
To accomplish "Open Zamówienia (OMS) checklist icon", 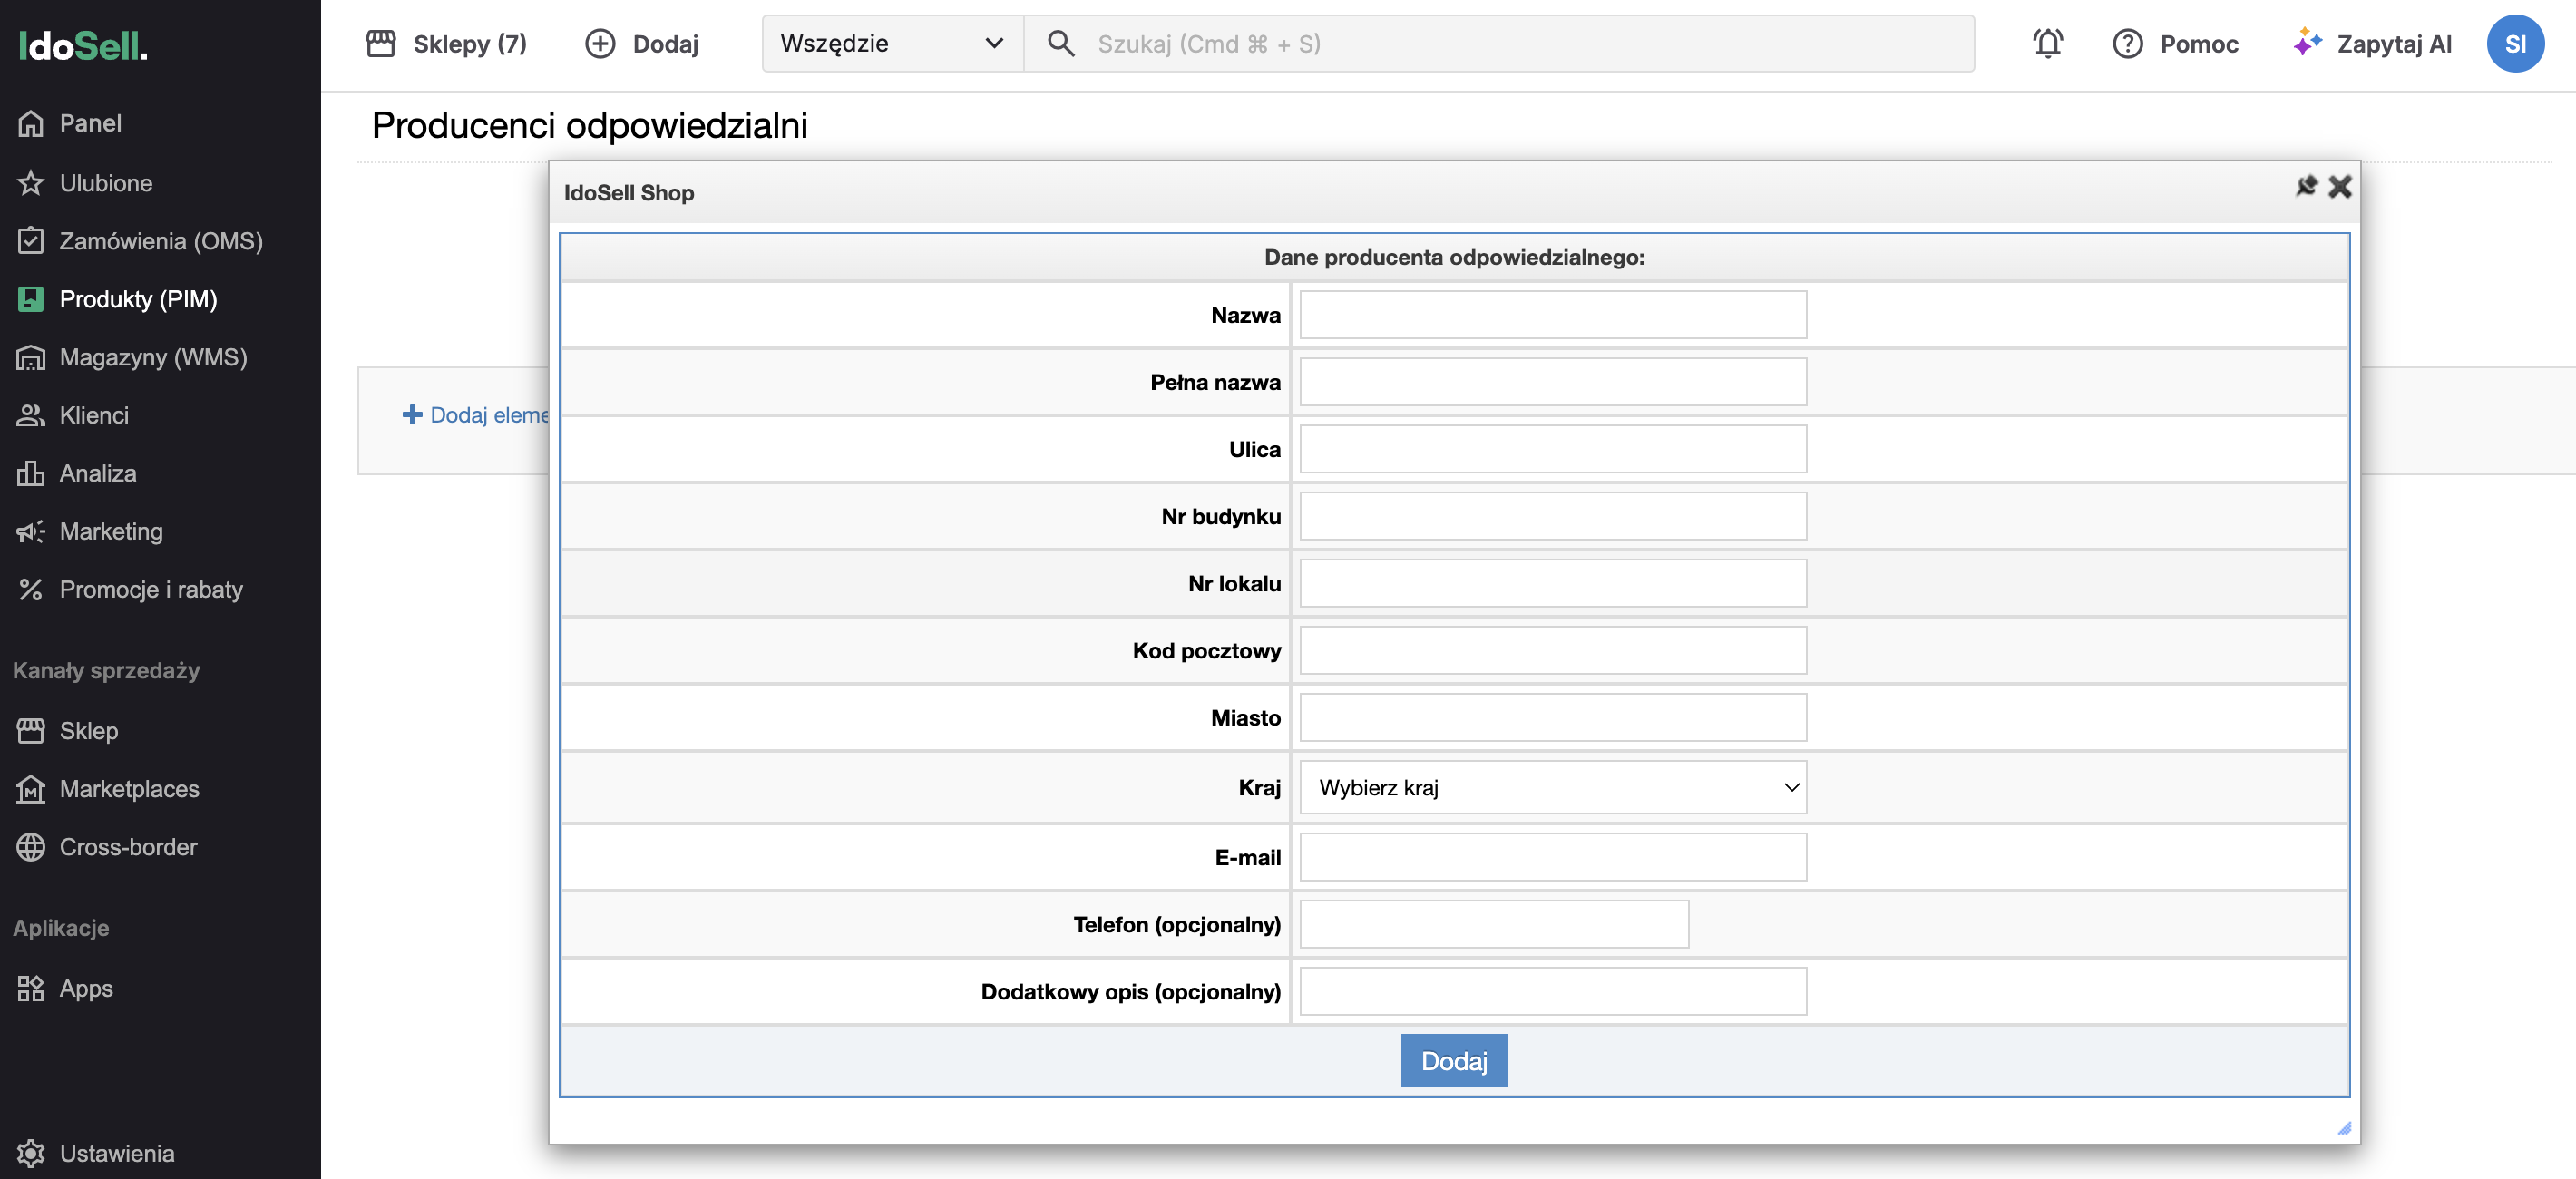I will coord(31,241).
